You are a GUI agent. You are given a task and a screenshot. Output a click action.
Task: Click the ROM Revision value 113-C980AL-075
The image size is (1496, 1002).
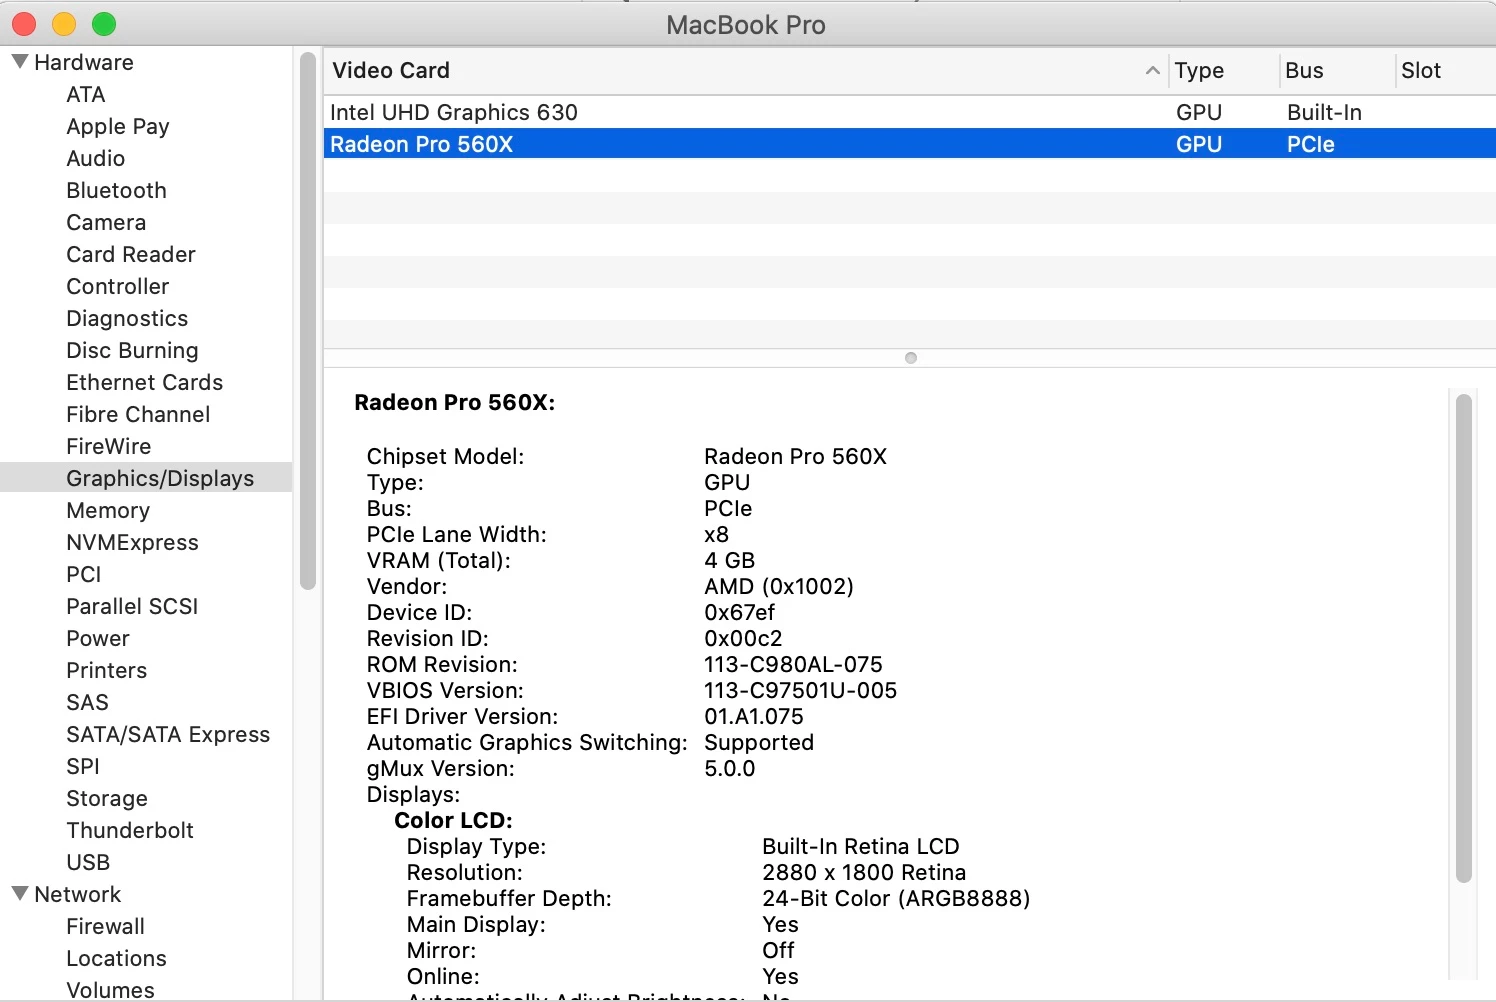(794, 664)
